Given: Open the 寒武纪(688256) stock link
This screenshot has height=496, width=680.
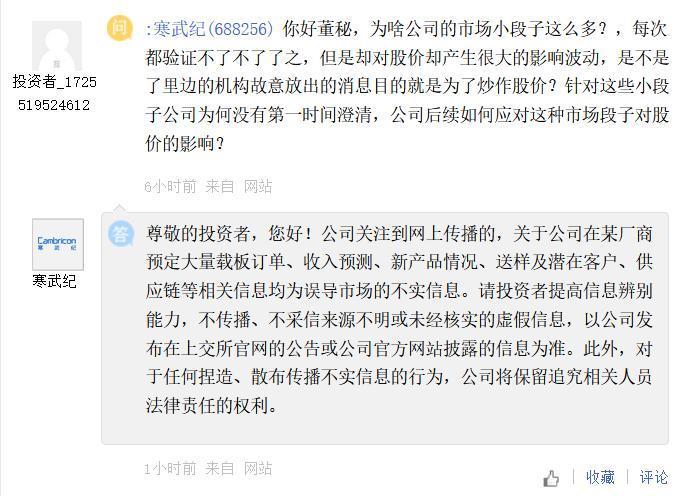Looking at the screenshot, I should point(211,28).
